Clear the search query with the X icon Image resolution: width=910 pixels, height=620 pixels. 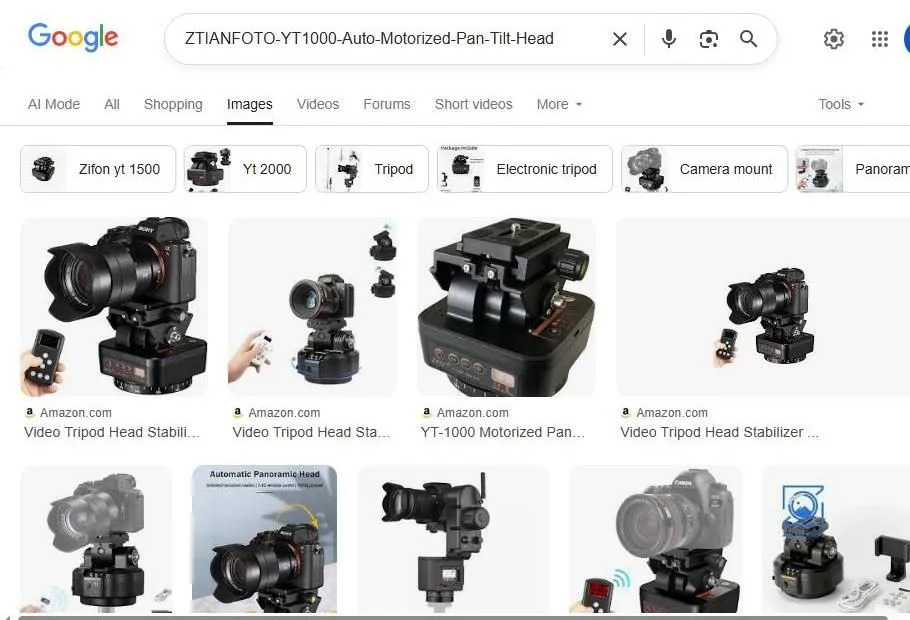coord(619,39)
